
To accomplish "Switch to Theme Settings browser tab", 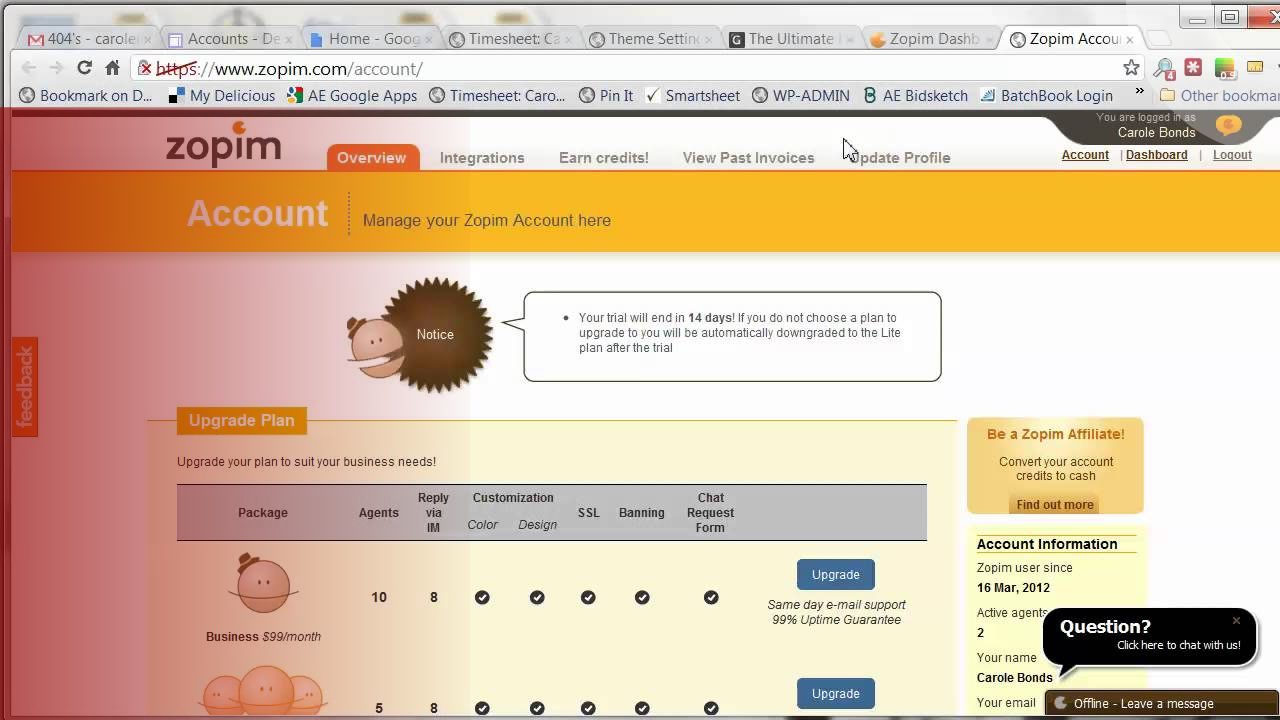I will pyautogui.click(x=652, y=38).
